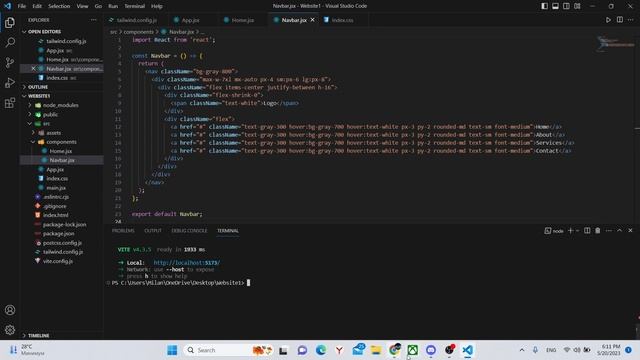Run the code with the play icon
Viewport: 640px width, 360px height.
pos(608,20)
